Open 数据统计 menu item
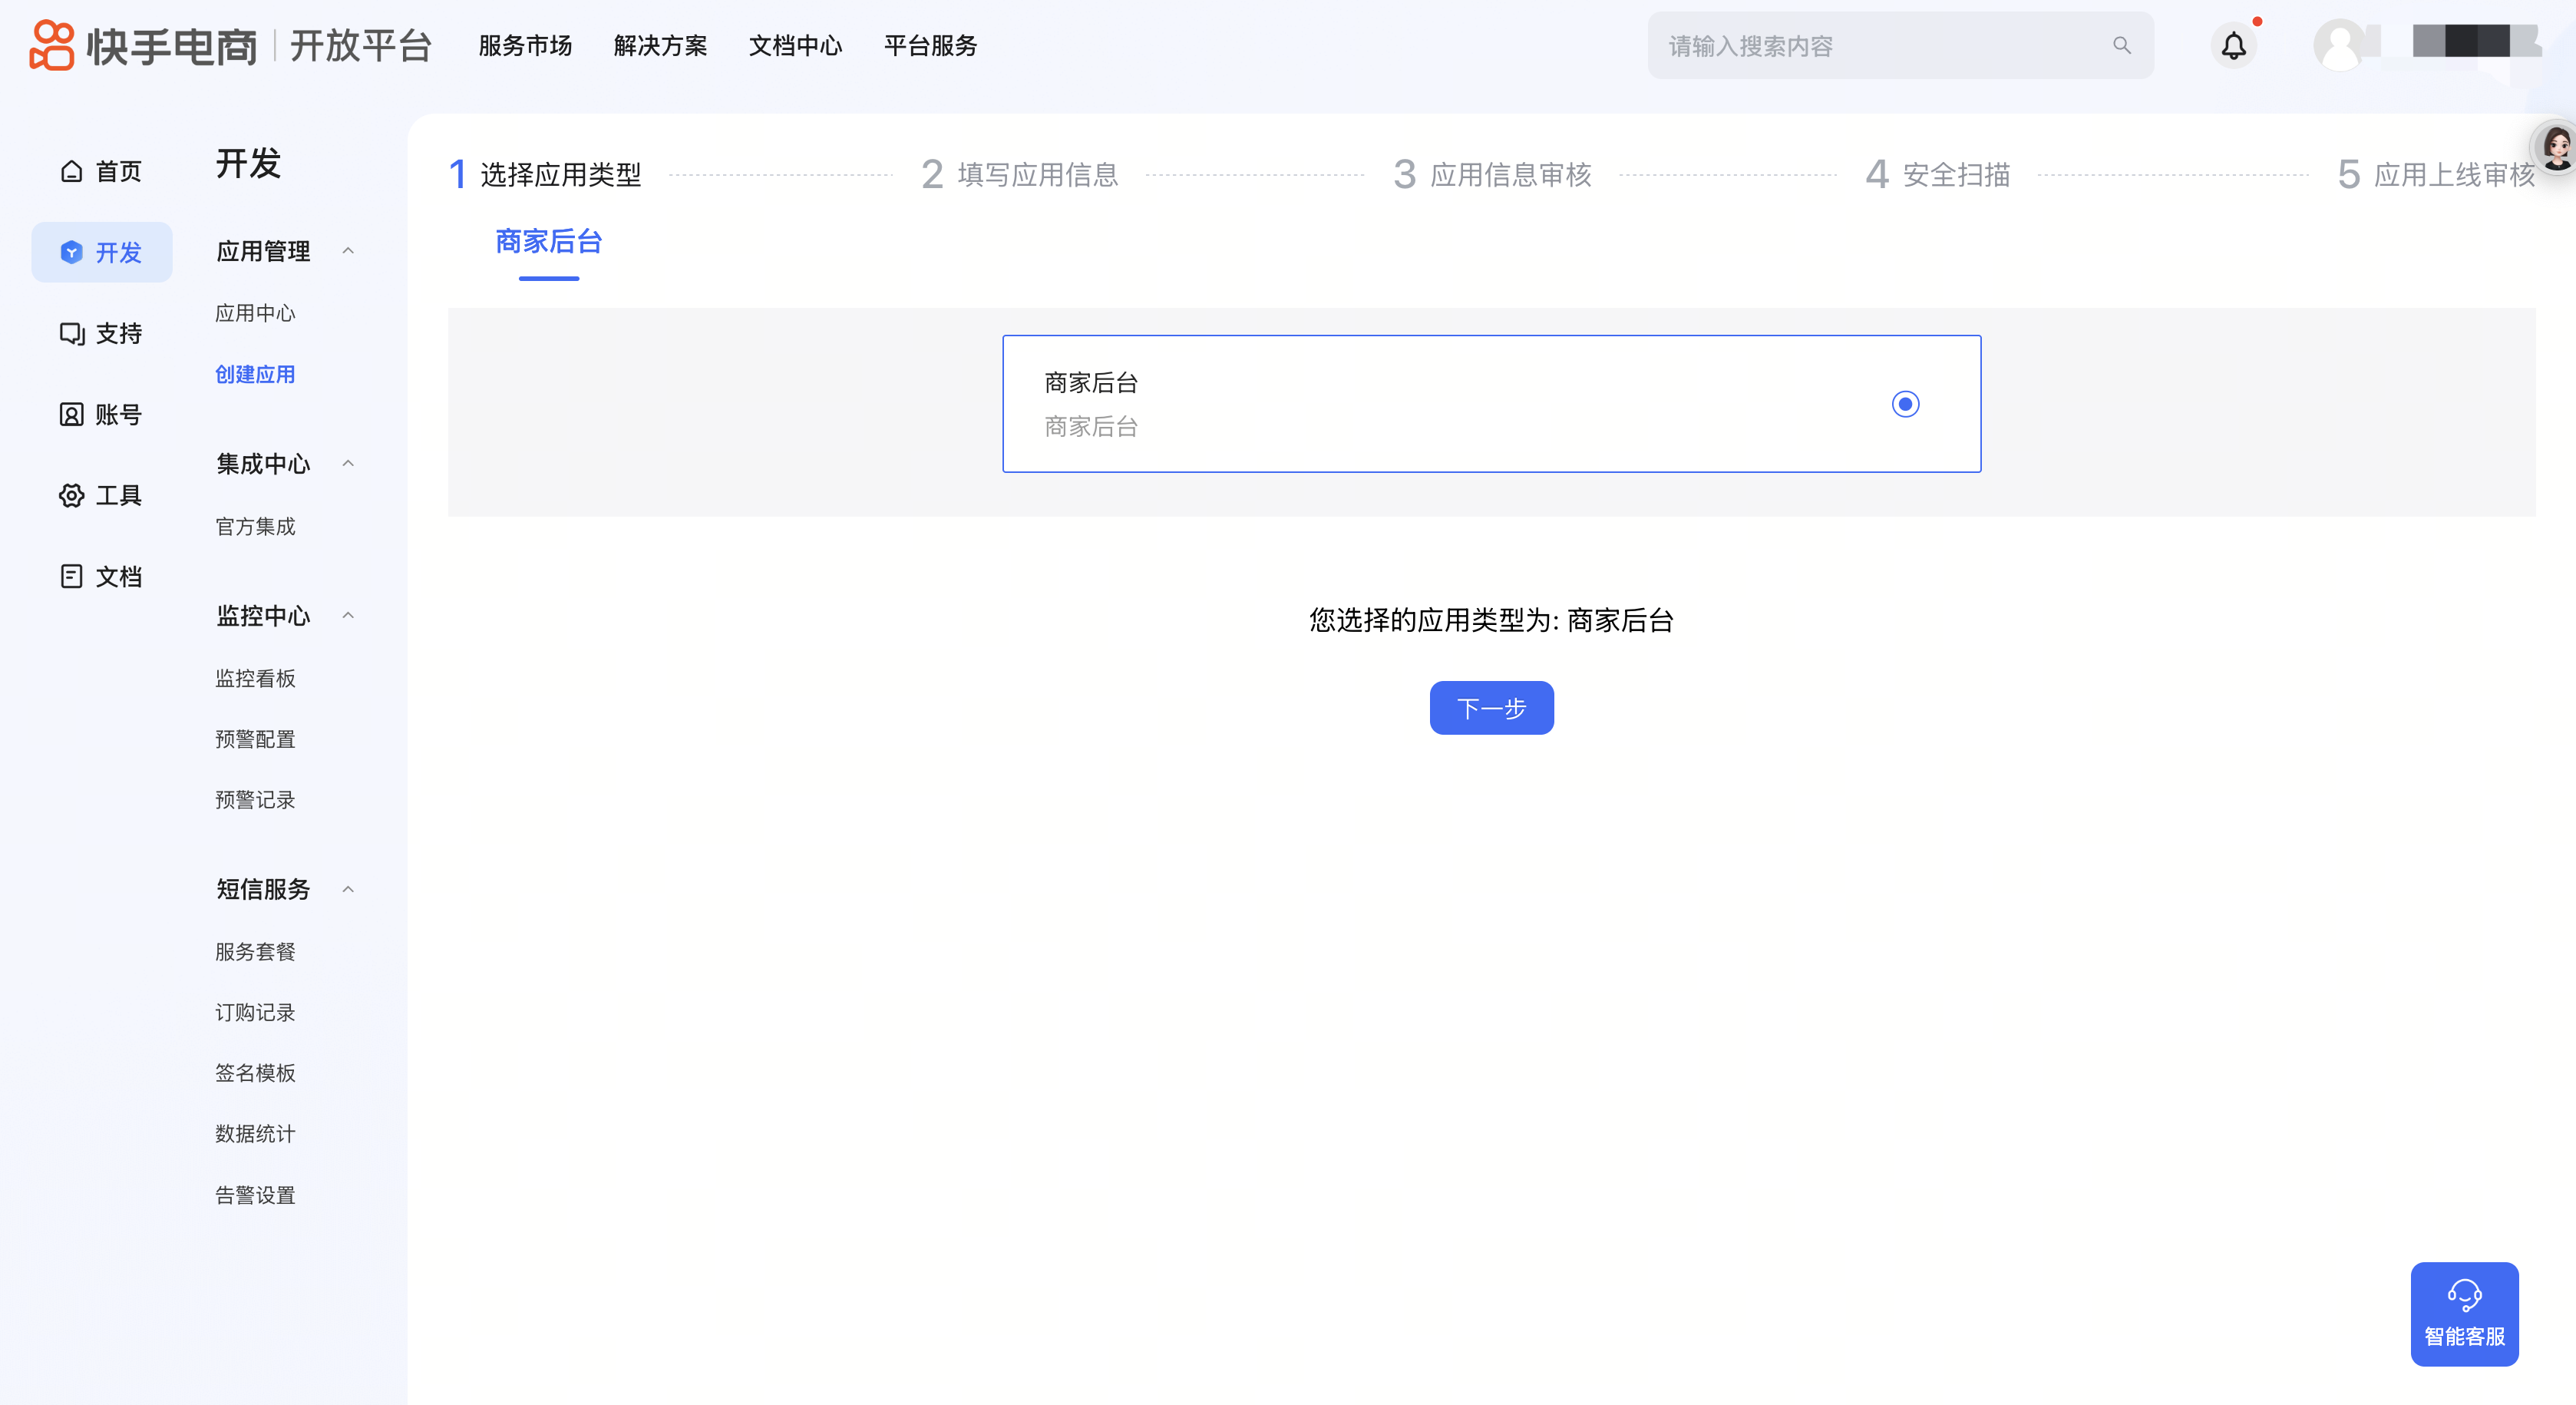The height and width of the screenshot is (1405, 2576). [x=255, y=1135]
